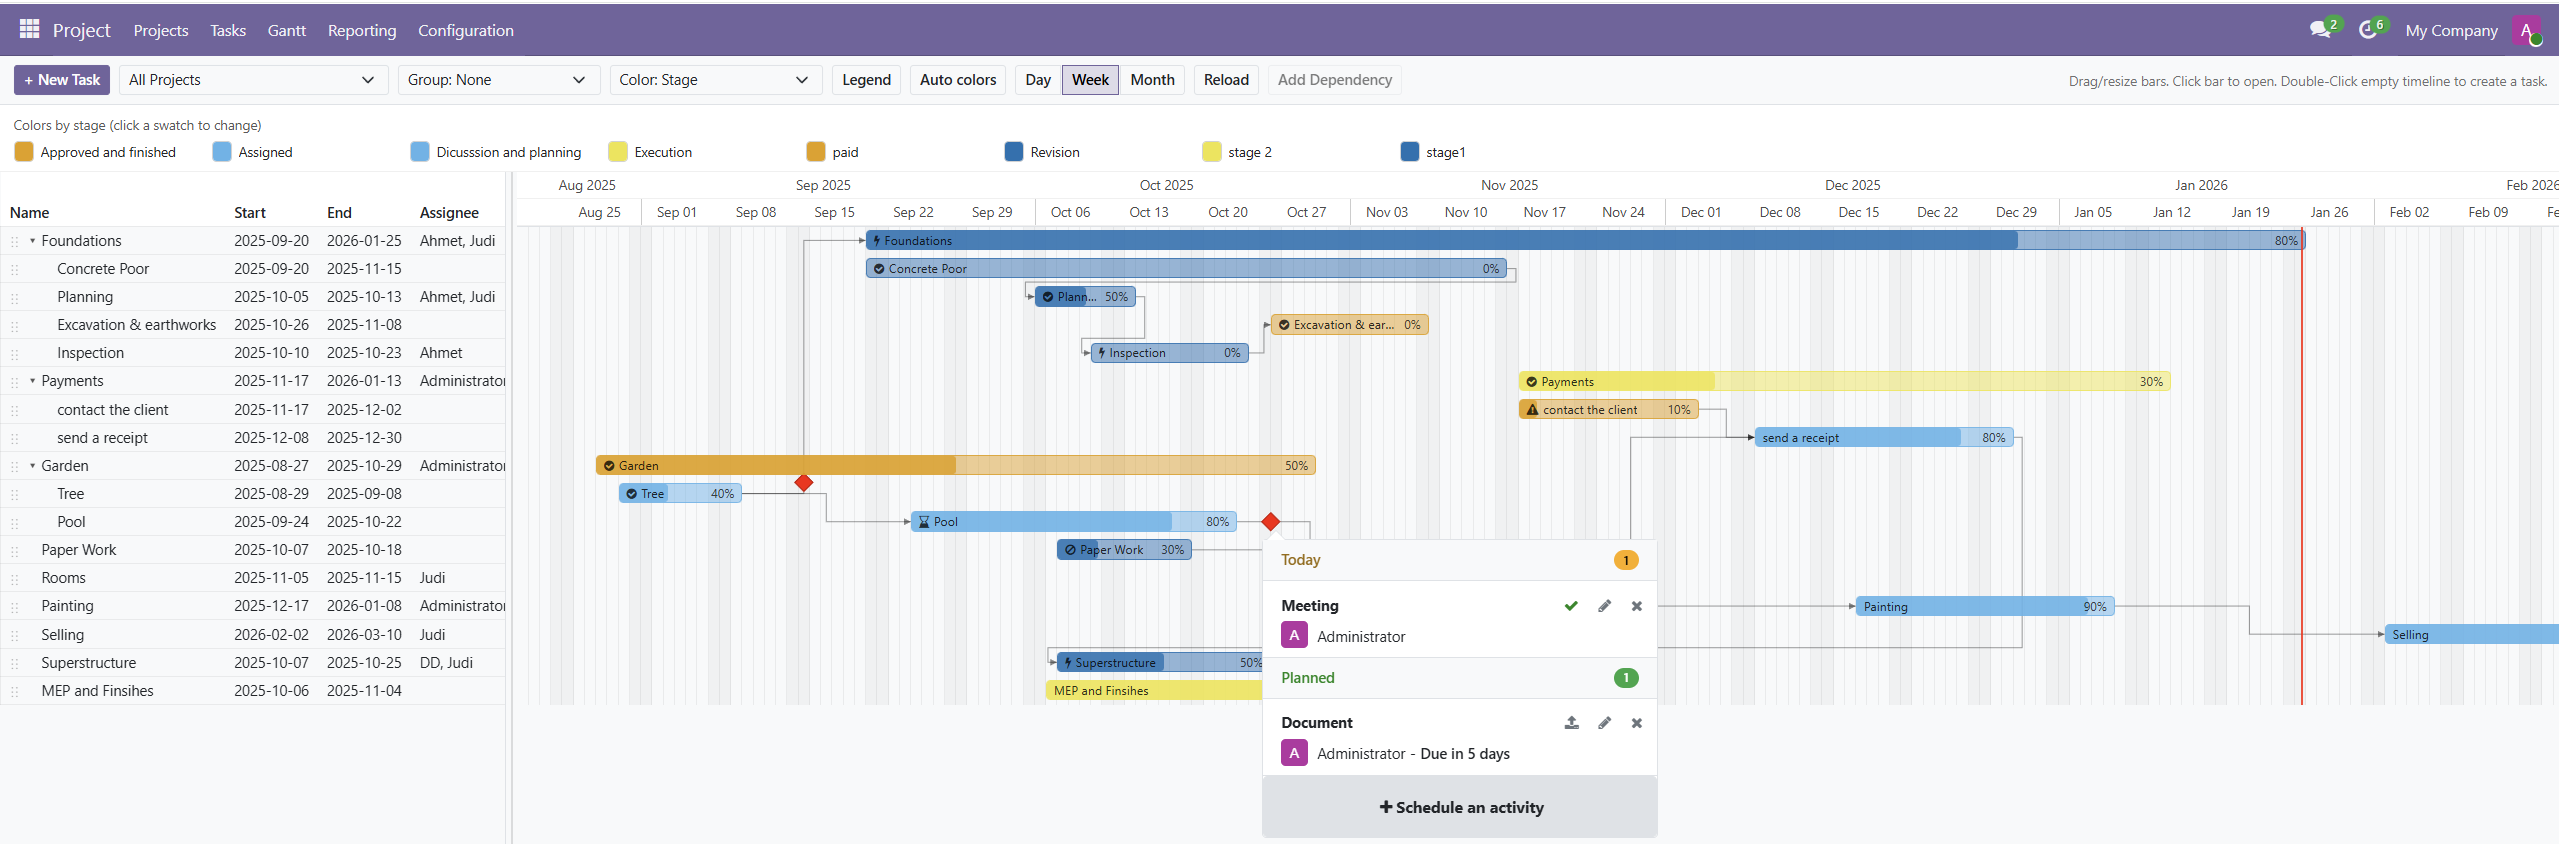Edit the Document activity pencil icon
The height and width of the screenshot is (844, 2559).
tap(1604, 723)
